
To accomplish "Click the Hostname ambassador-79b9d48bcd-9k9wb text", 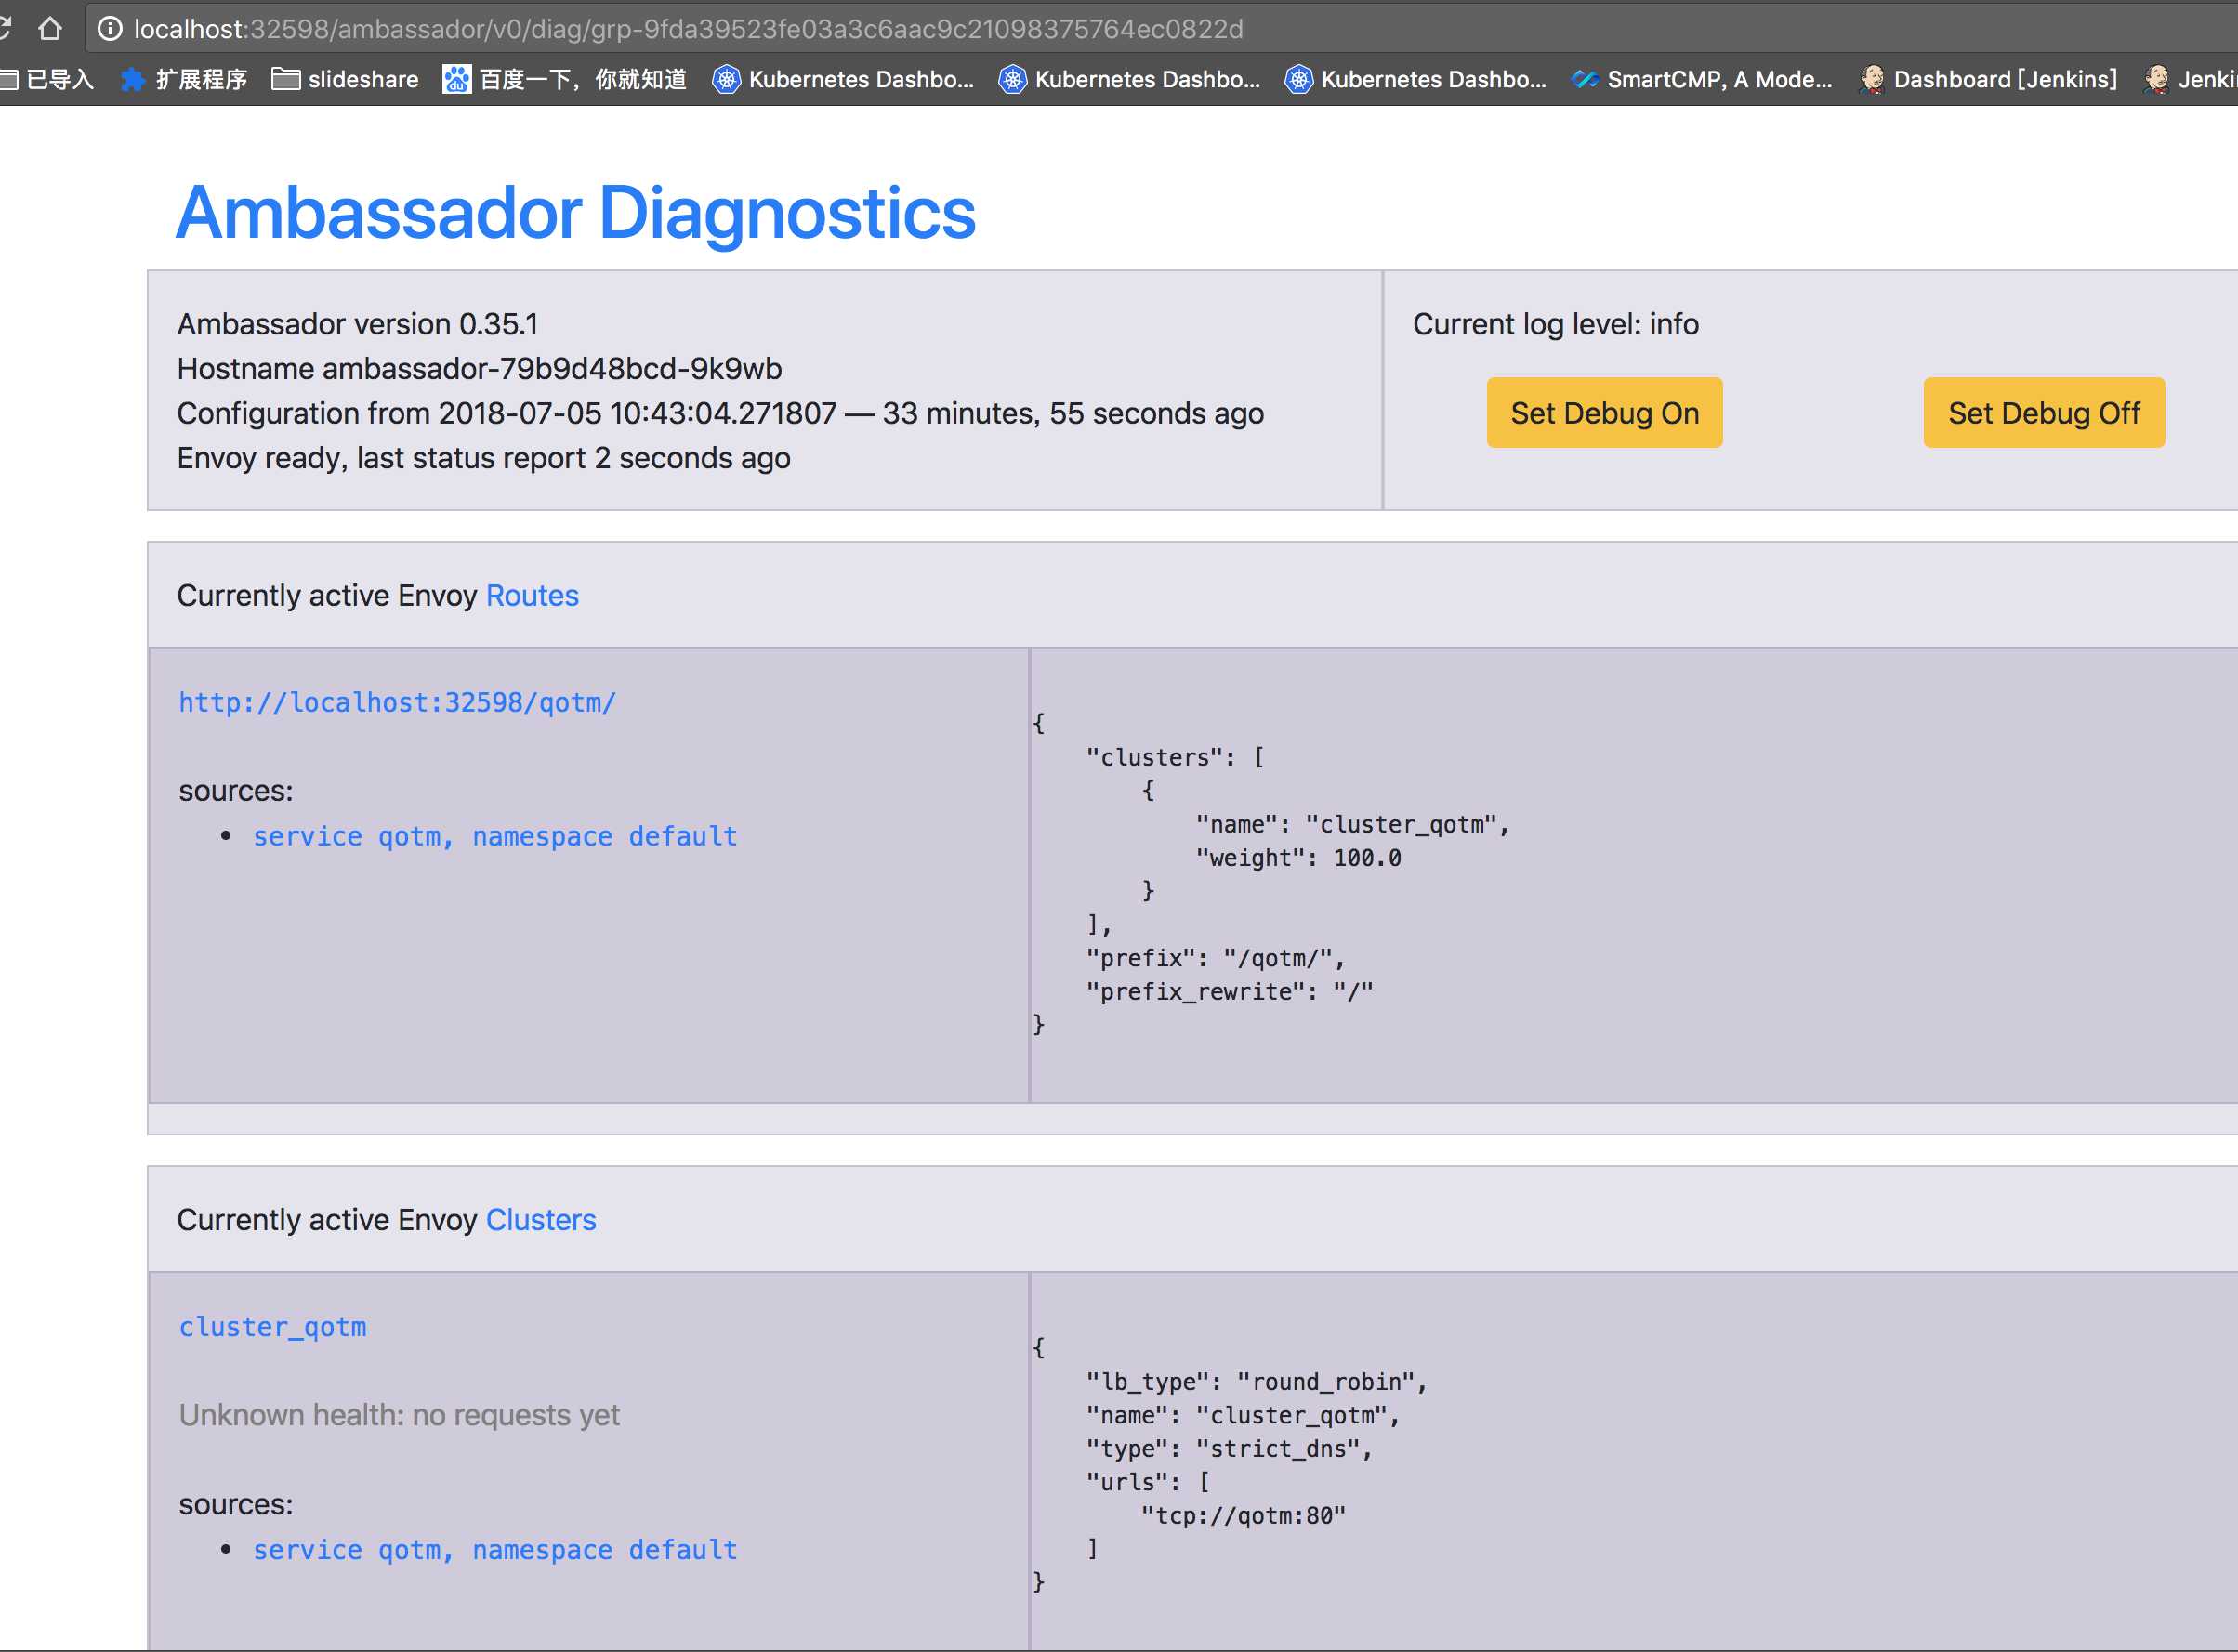I will pos(480,369).
